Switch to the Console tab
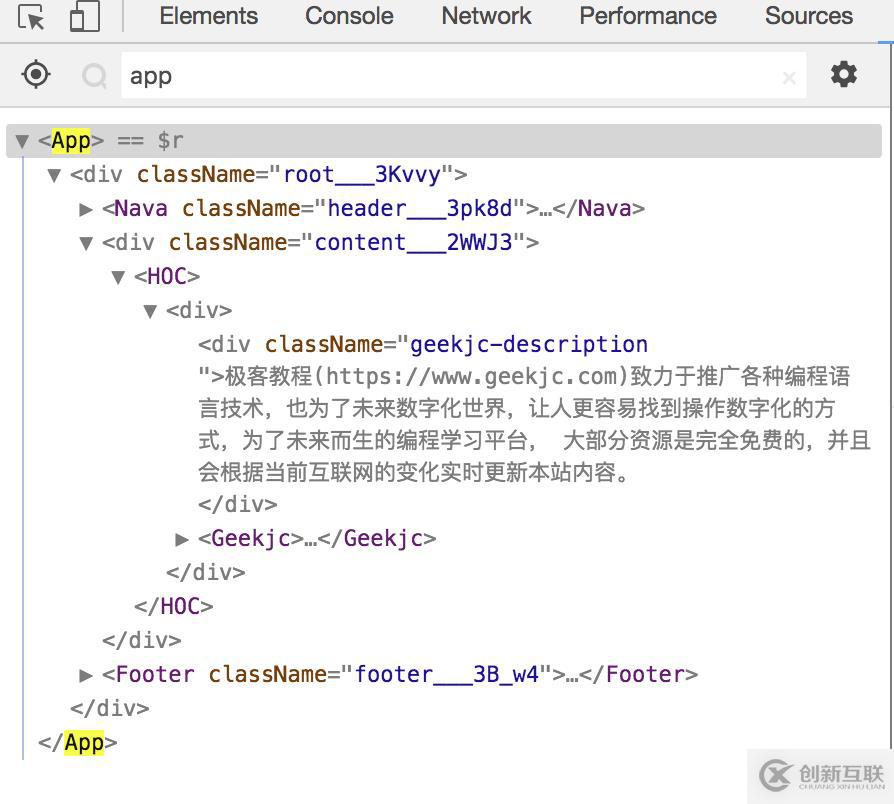Image resolution: width=894 pixels, height=804 pixels. pos(348,16)
